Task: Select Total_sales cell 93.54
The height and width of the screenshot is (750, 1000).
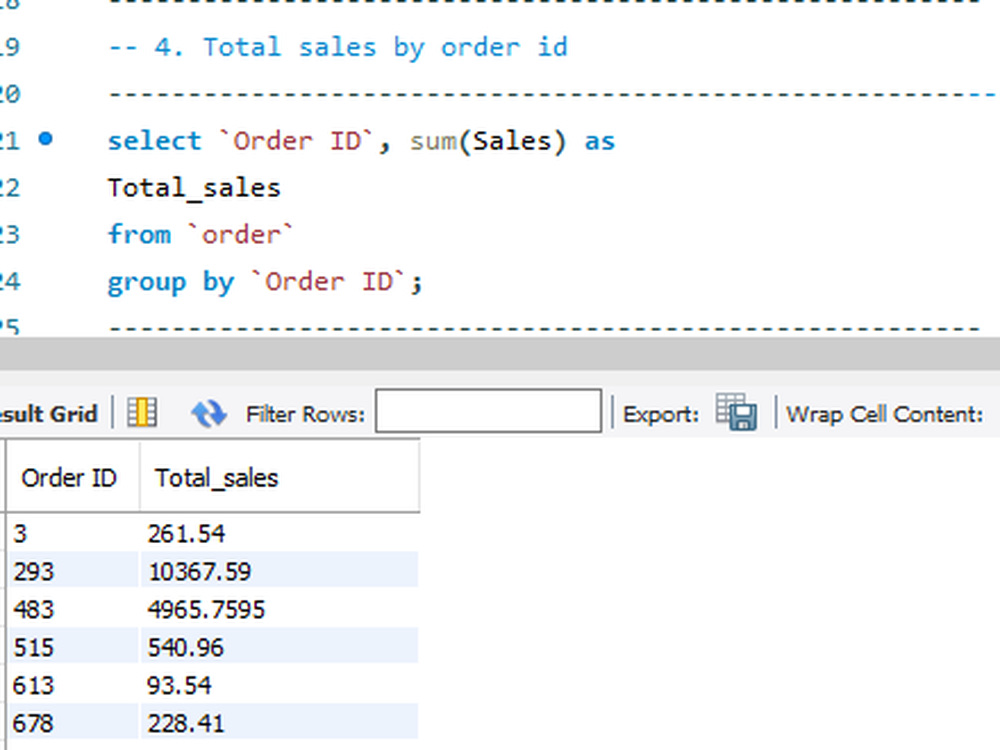Action: (x=279, y=685)
